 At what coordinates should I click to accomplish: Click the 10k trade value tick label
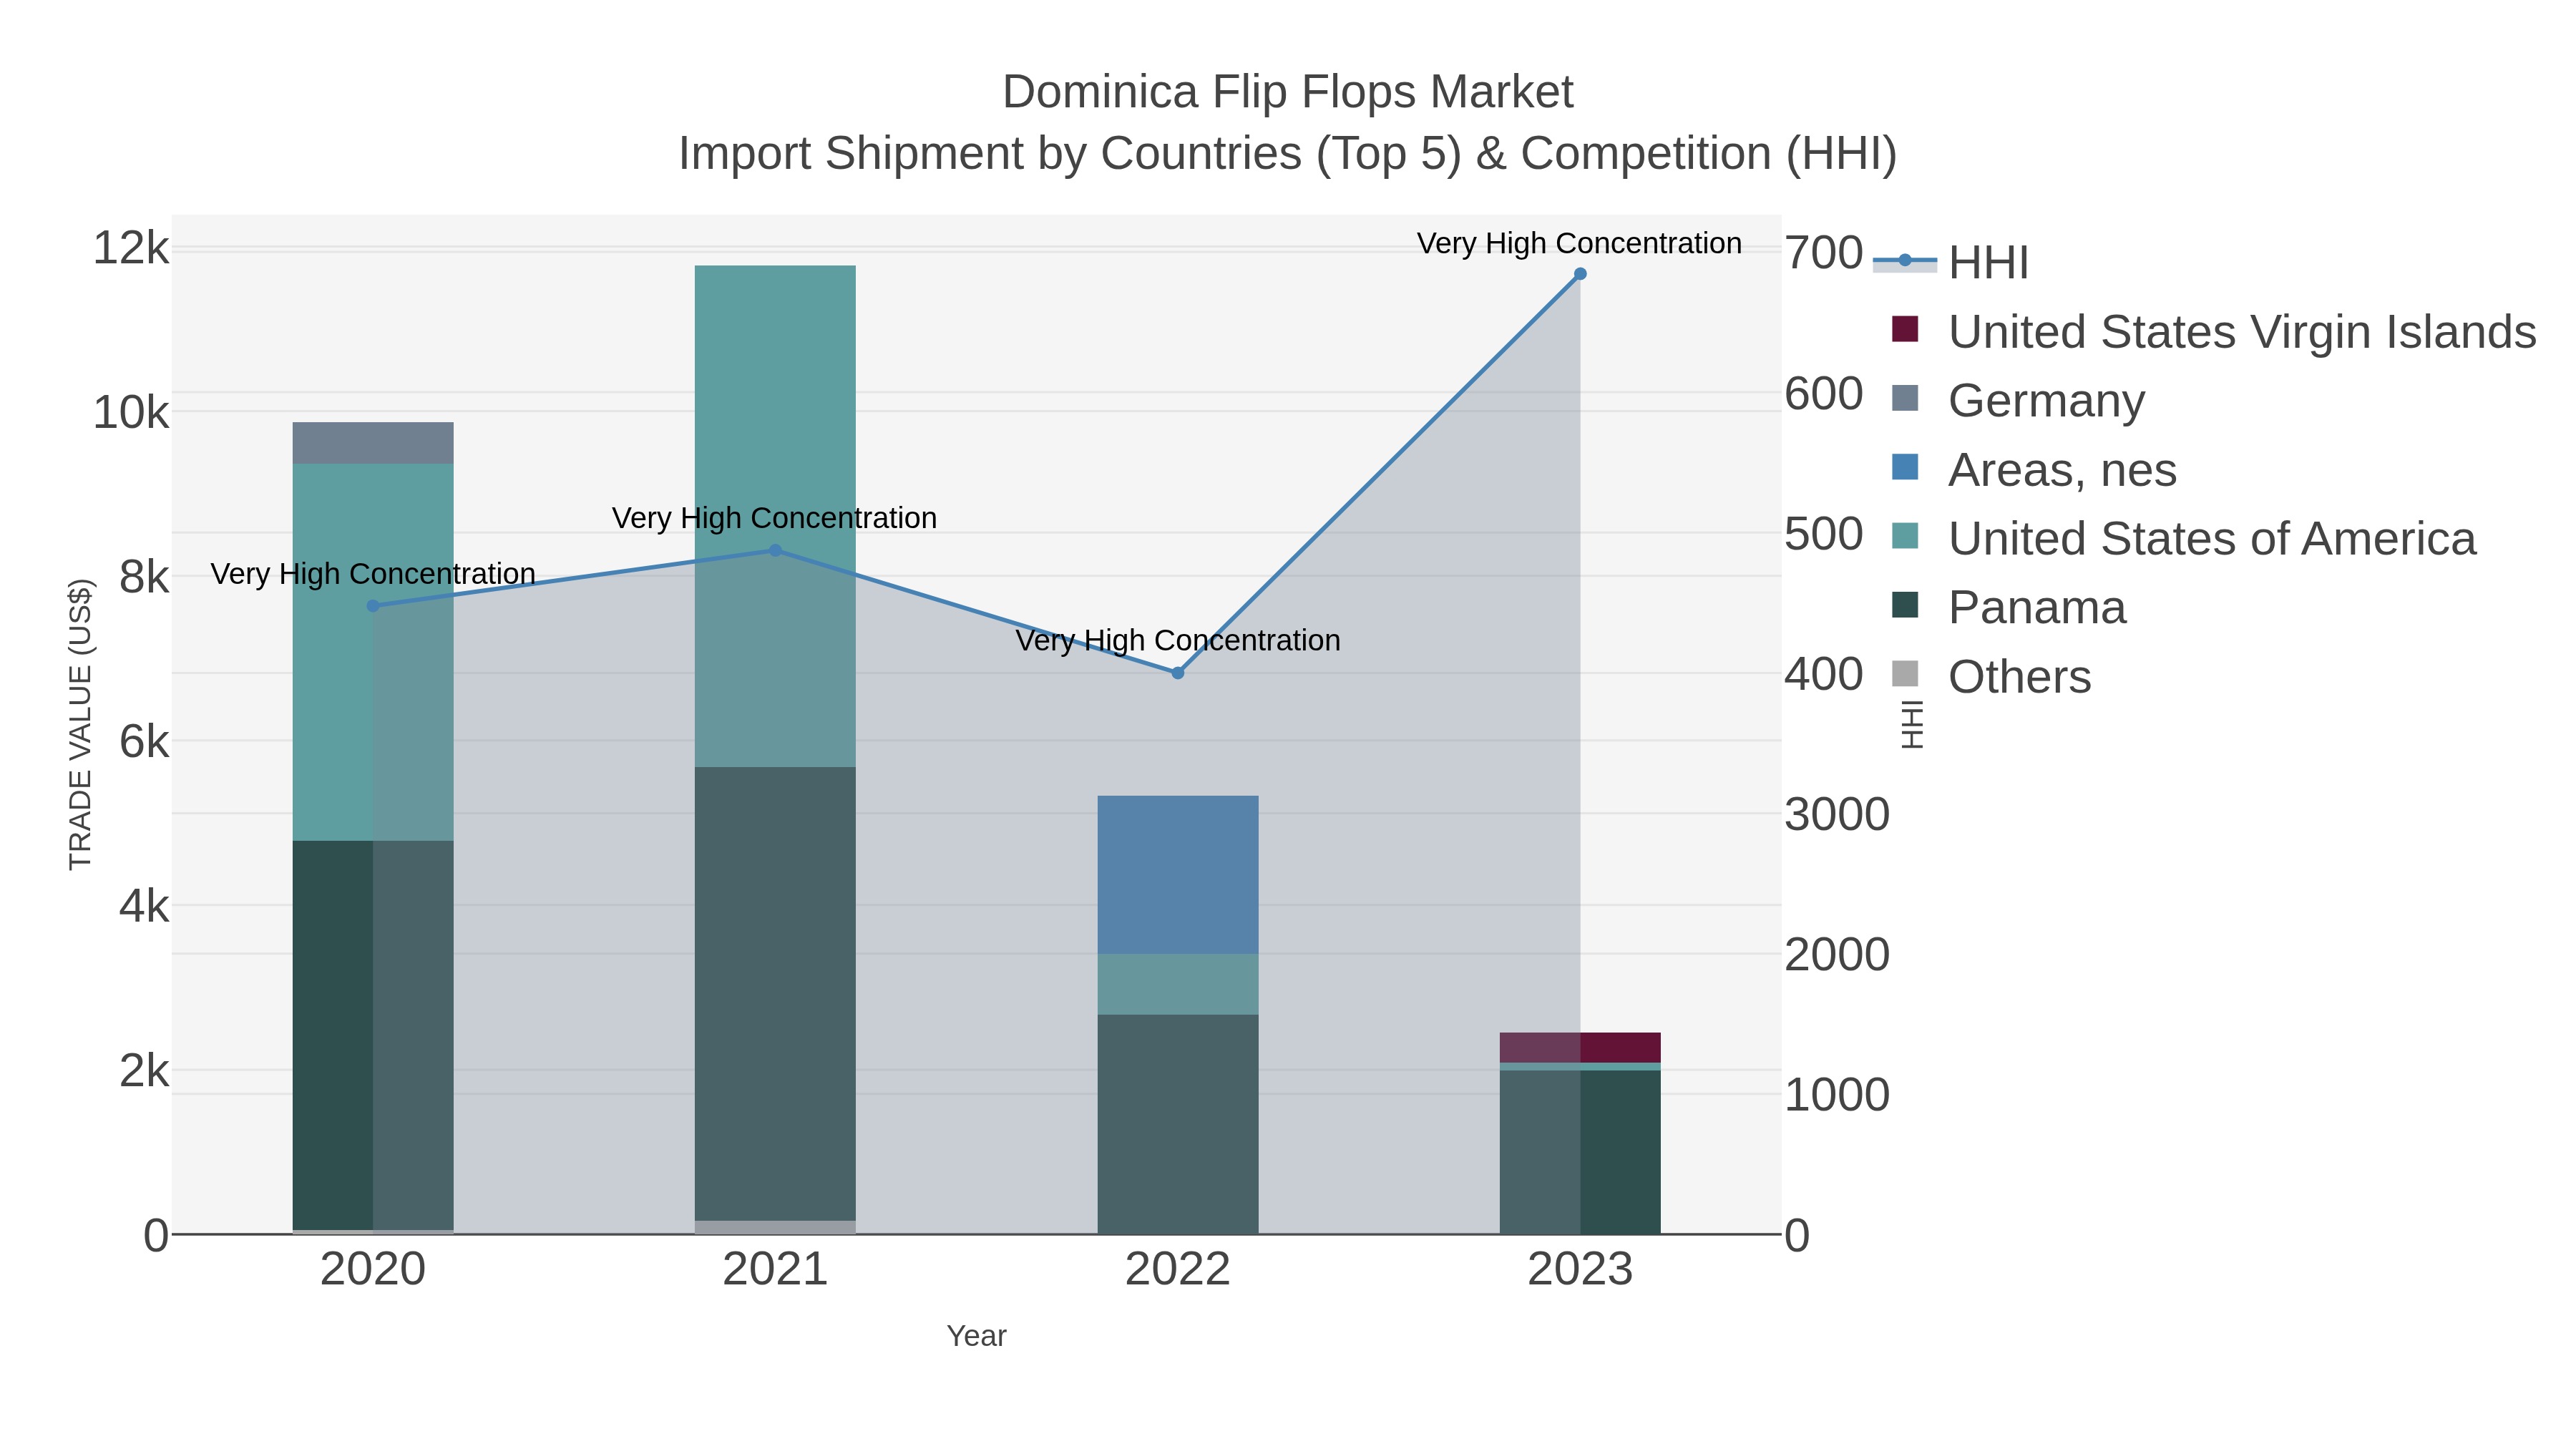(x=131, y=412)
